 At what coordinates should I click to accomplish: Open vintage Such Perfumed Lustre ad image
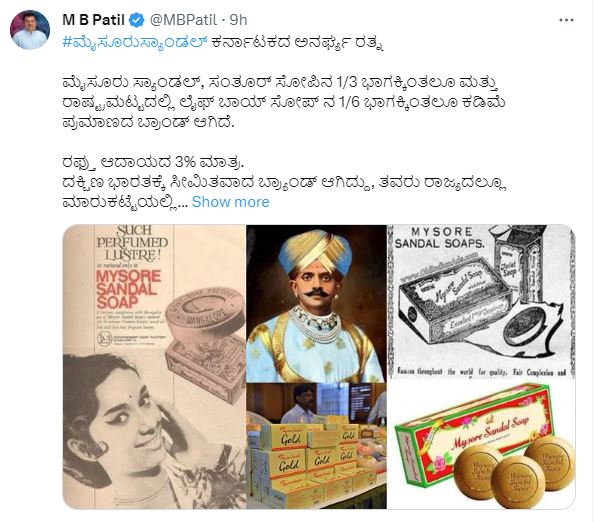[x=154, y=367]
